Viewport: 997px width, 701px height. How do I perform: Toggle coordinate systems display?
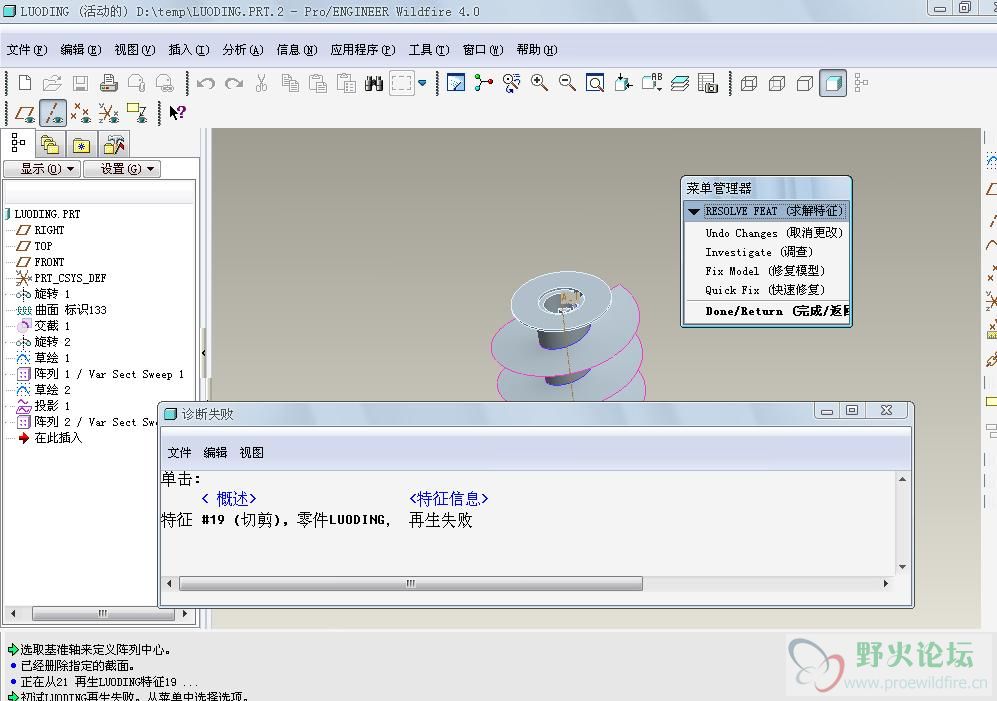coord(109,113)
